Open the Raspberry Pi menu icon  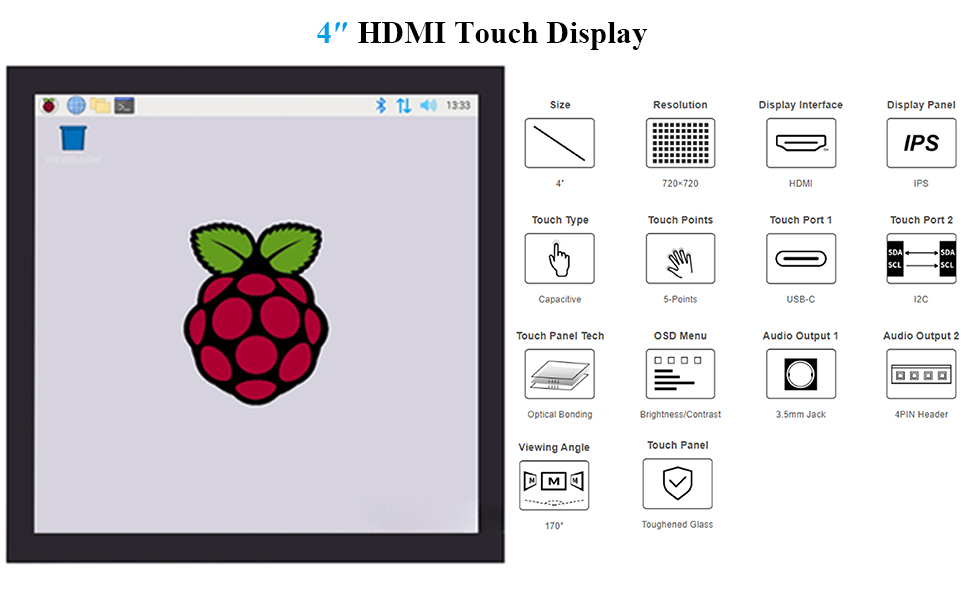tap(49, 106)
